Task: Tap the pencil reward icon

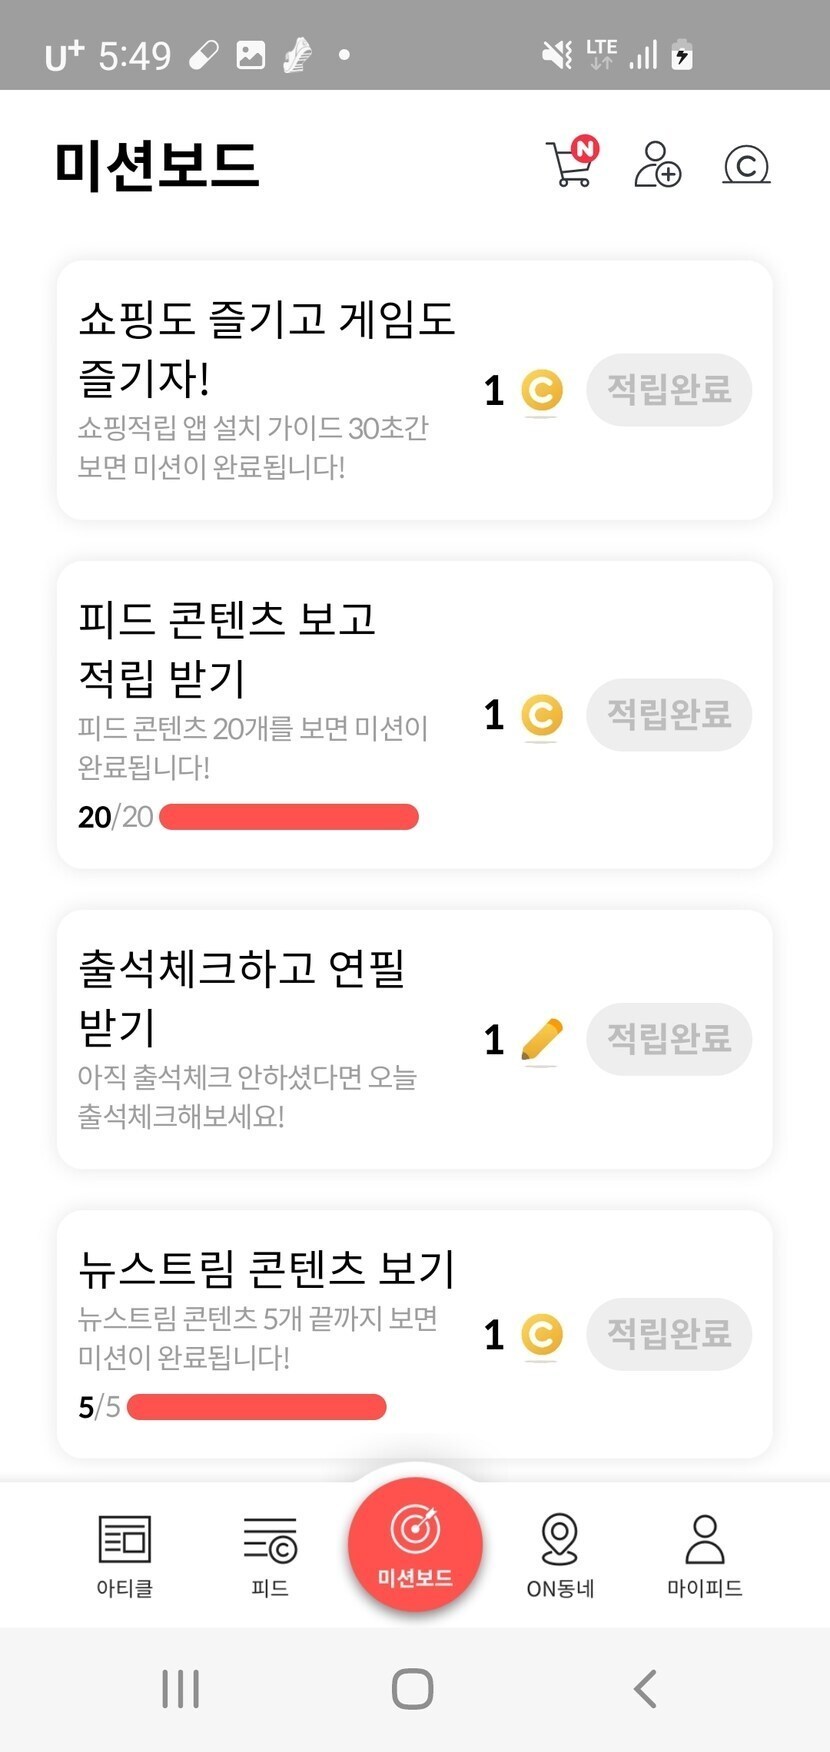Action: tap(542, 1039)
